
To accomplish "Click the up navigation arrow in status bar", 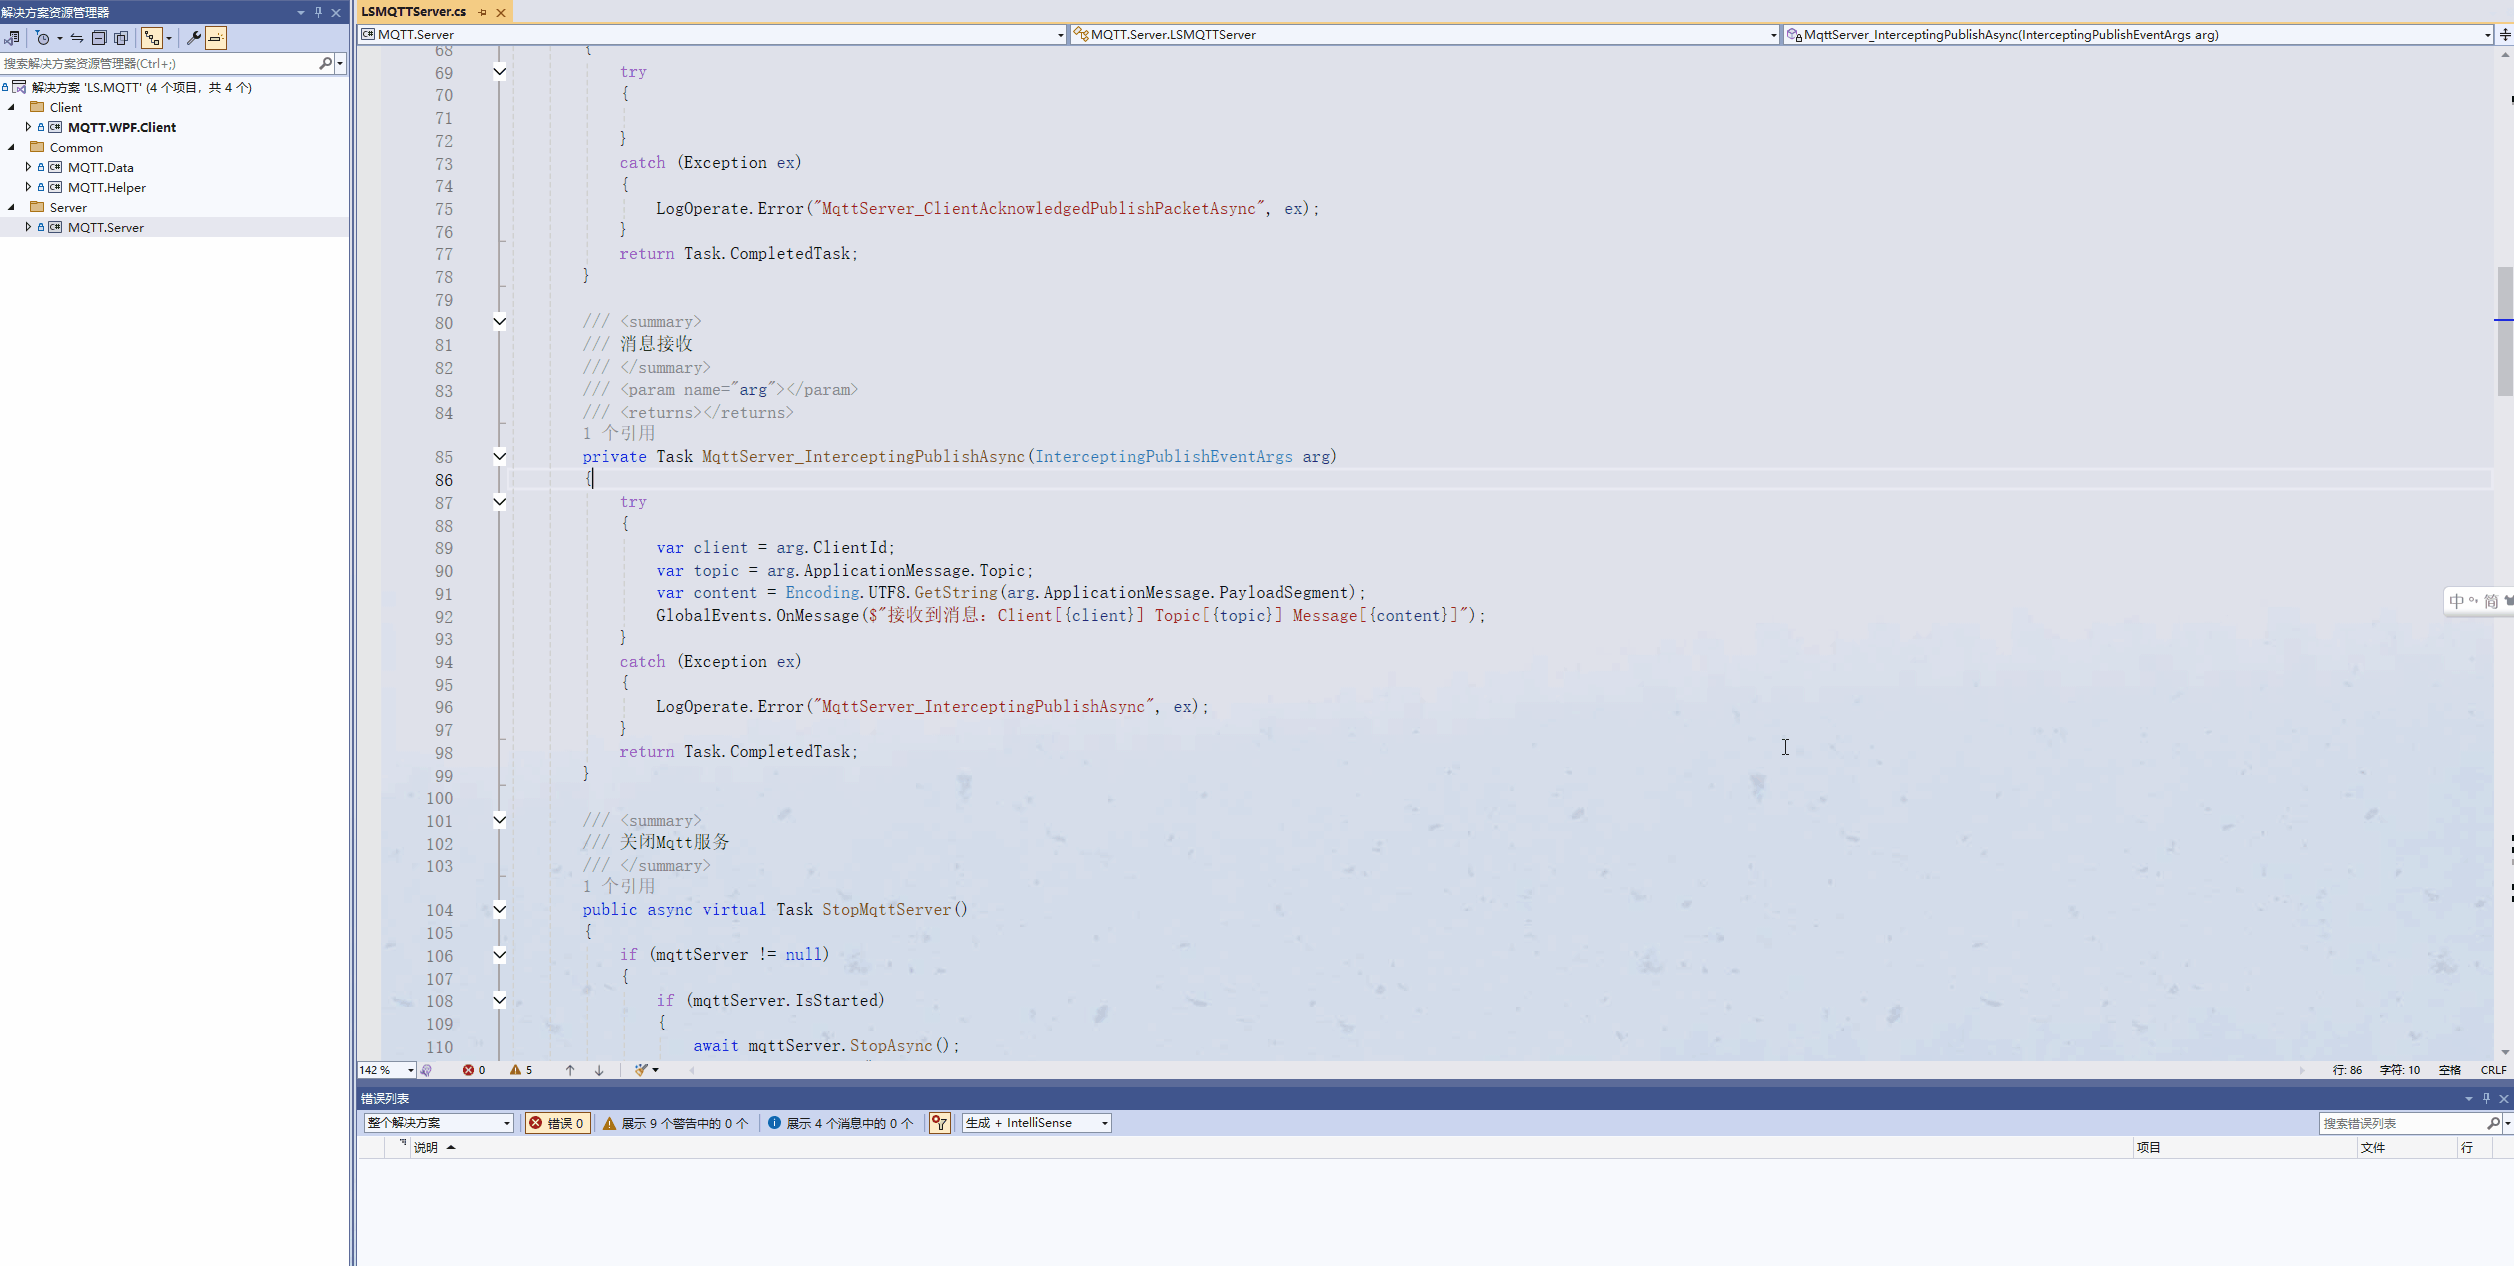I will (568, 1069).
